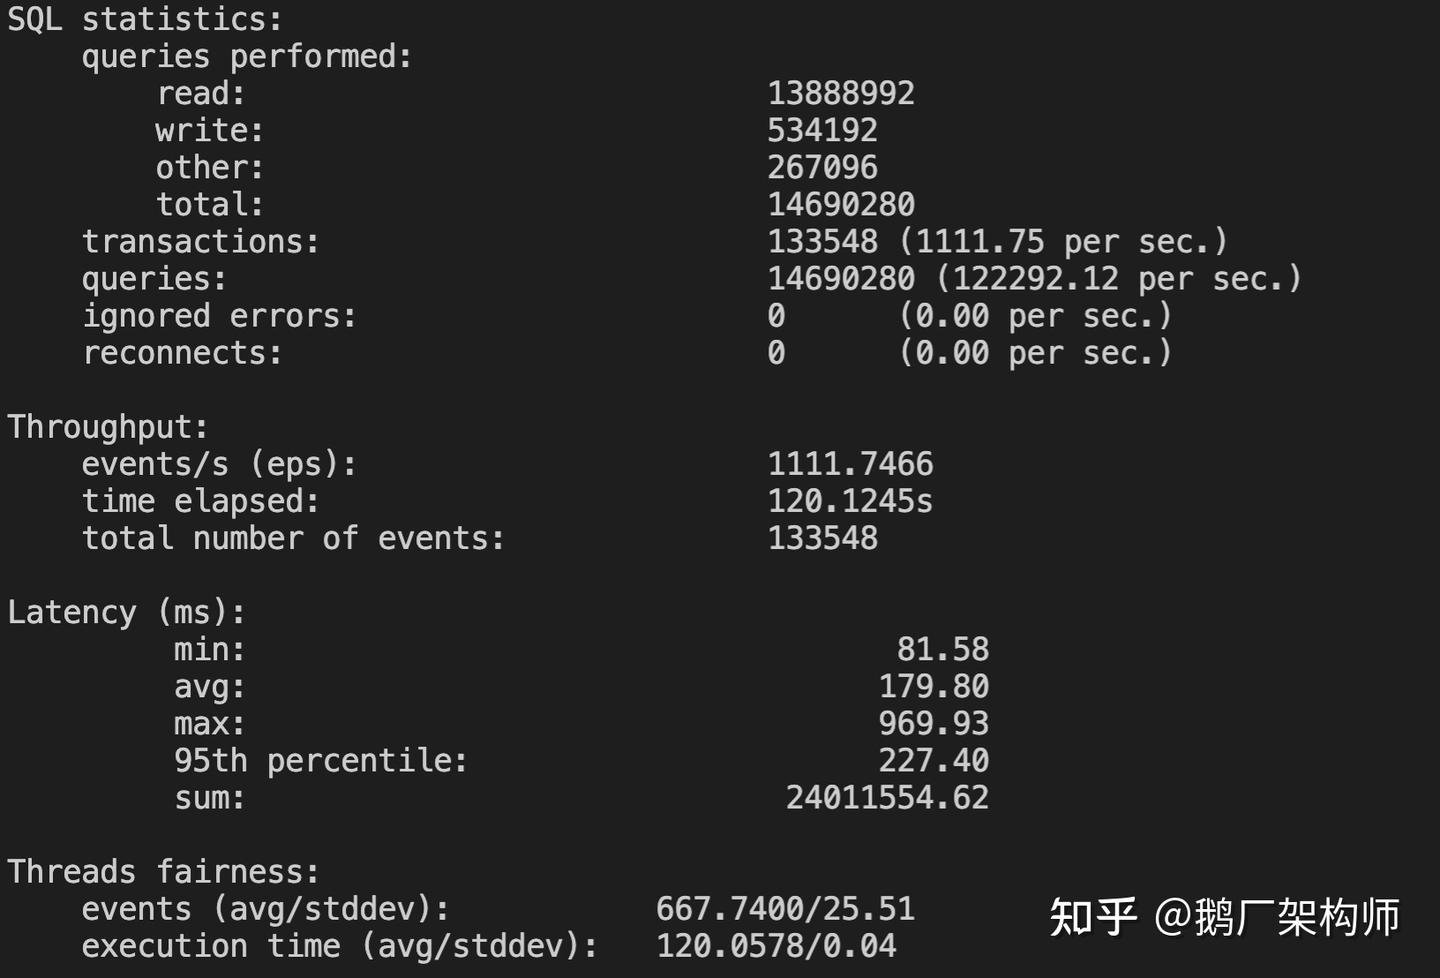This screenshot has height=978, width=1440.
Task: Select the events/s value 1111.7466
Action: tap(850, 464)
